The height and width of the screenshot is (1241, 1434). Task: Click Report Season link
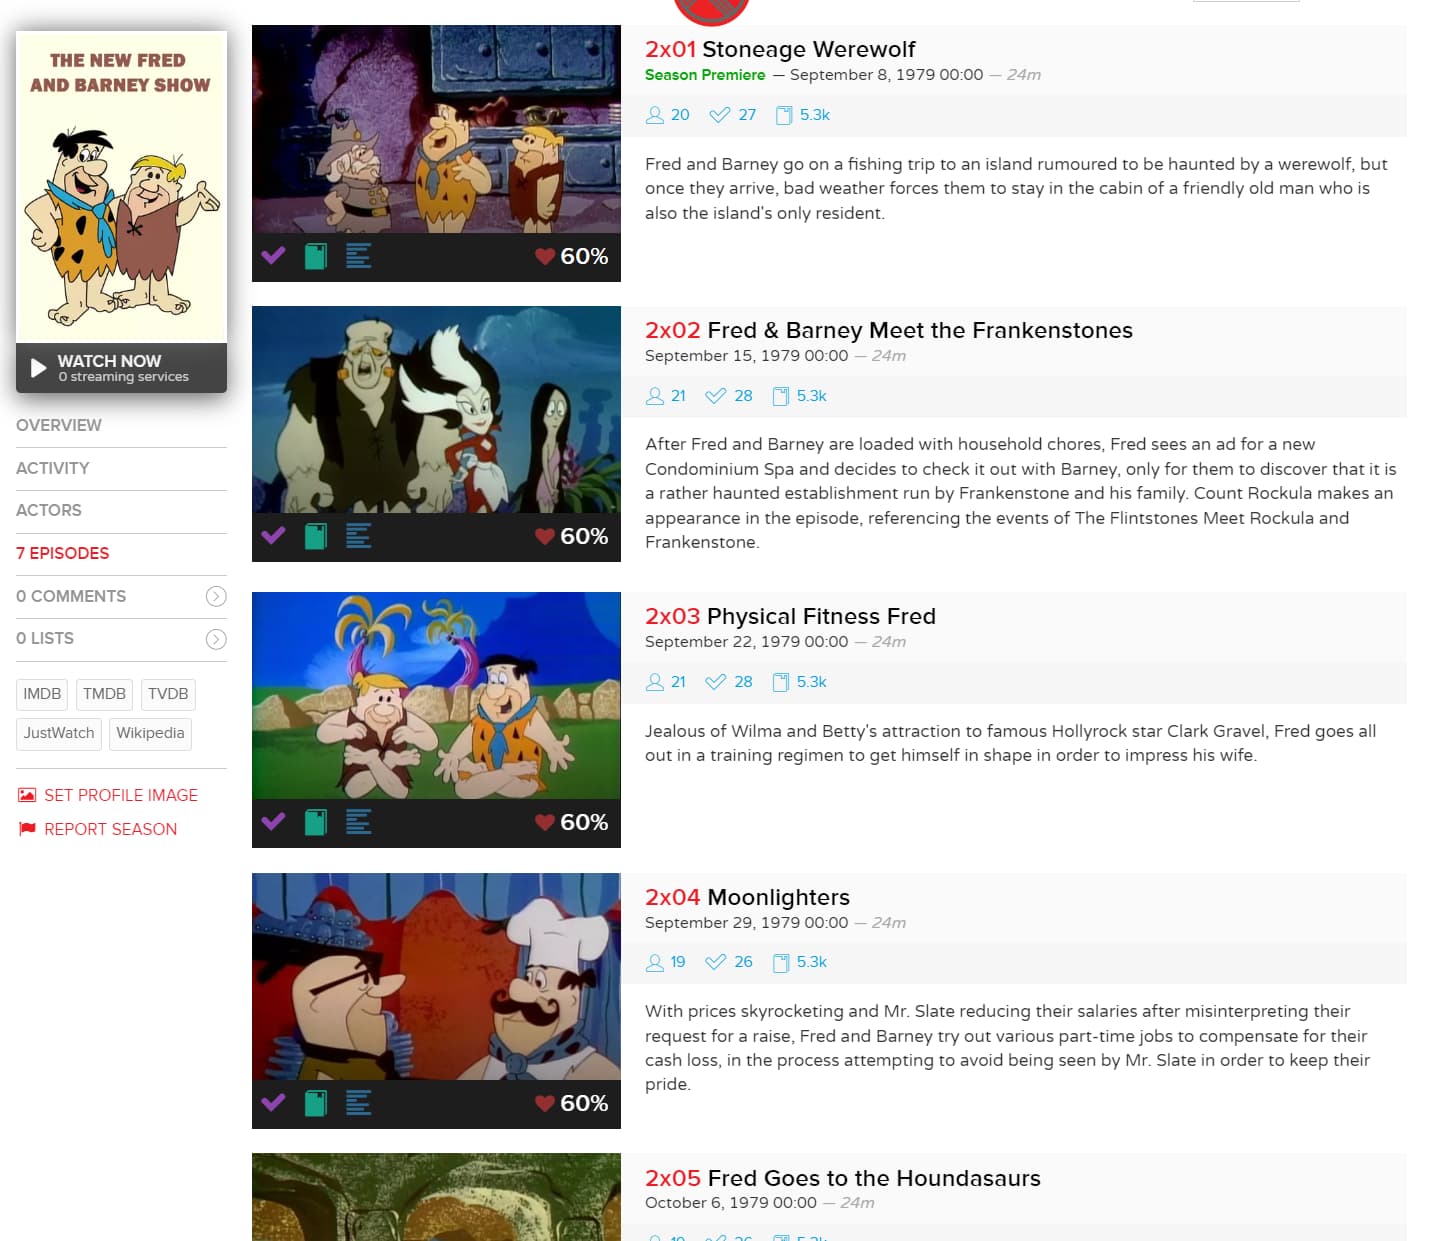click(110, 829)
